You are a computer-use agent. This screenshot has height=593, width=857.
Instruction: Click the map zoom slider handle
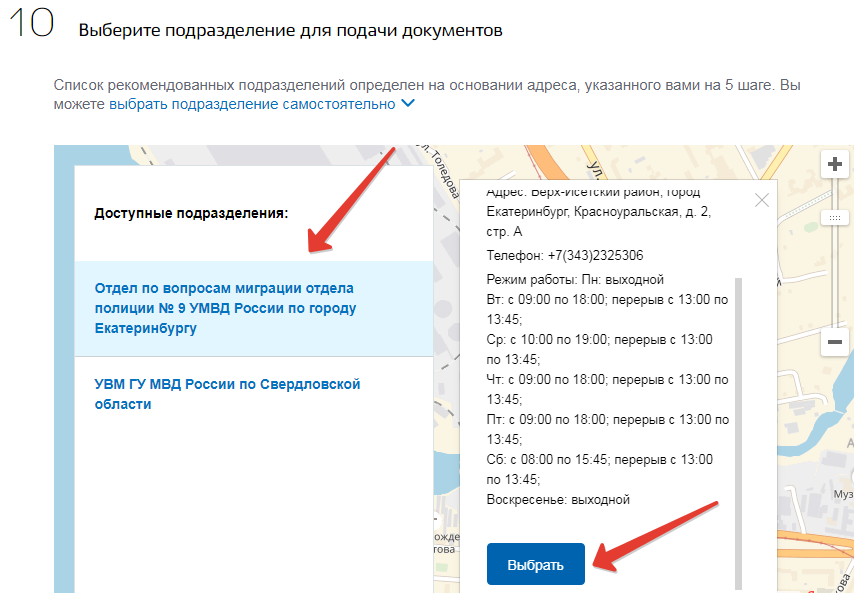point(834,218)
